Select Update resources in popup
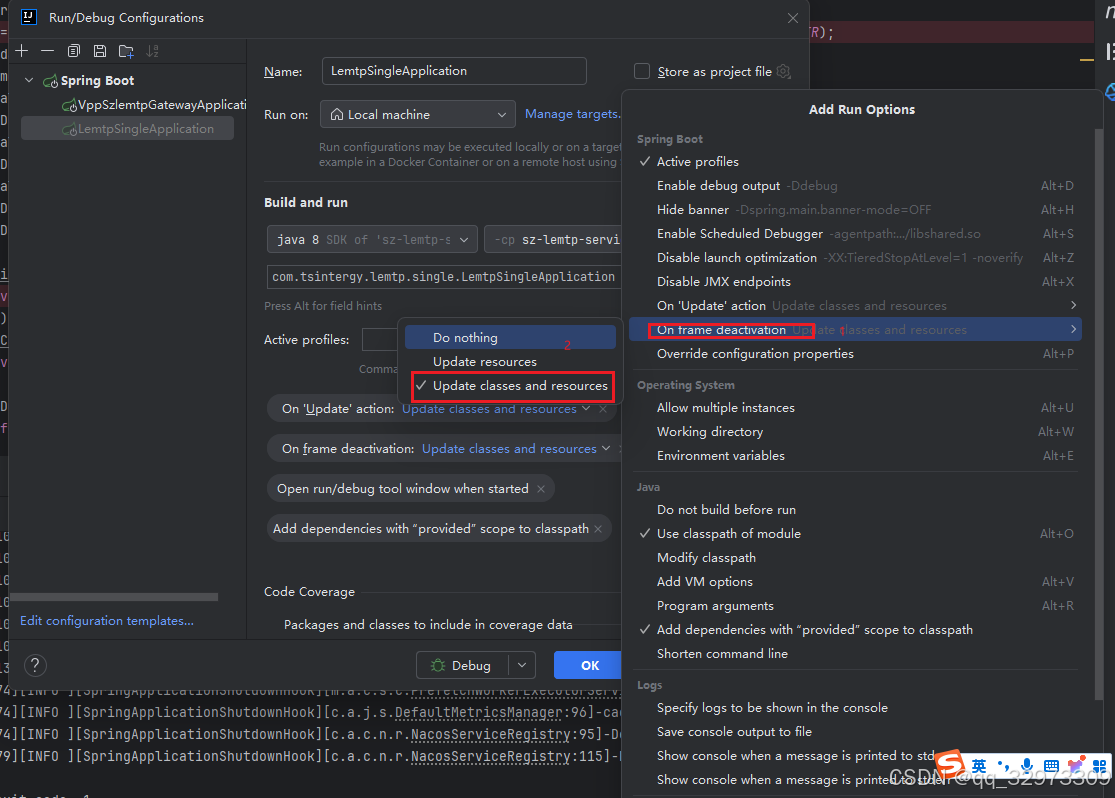 [x=511, y=361]
